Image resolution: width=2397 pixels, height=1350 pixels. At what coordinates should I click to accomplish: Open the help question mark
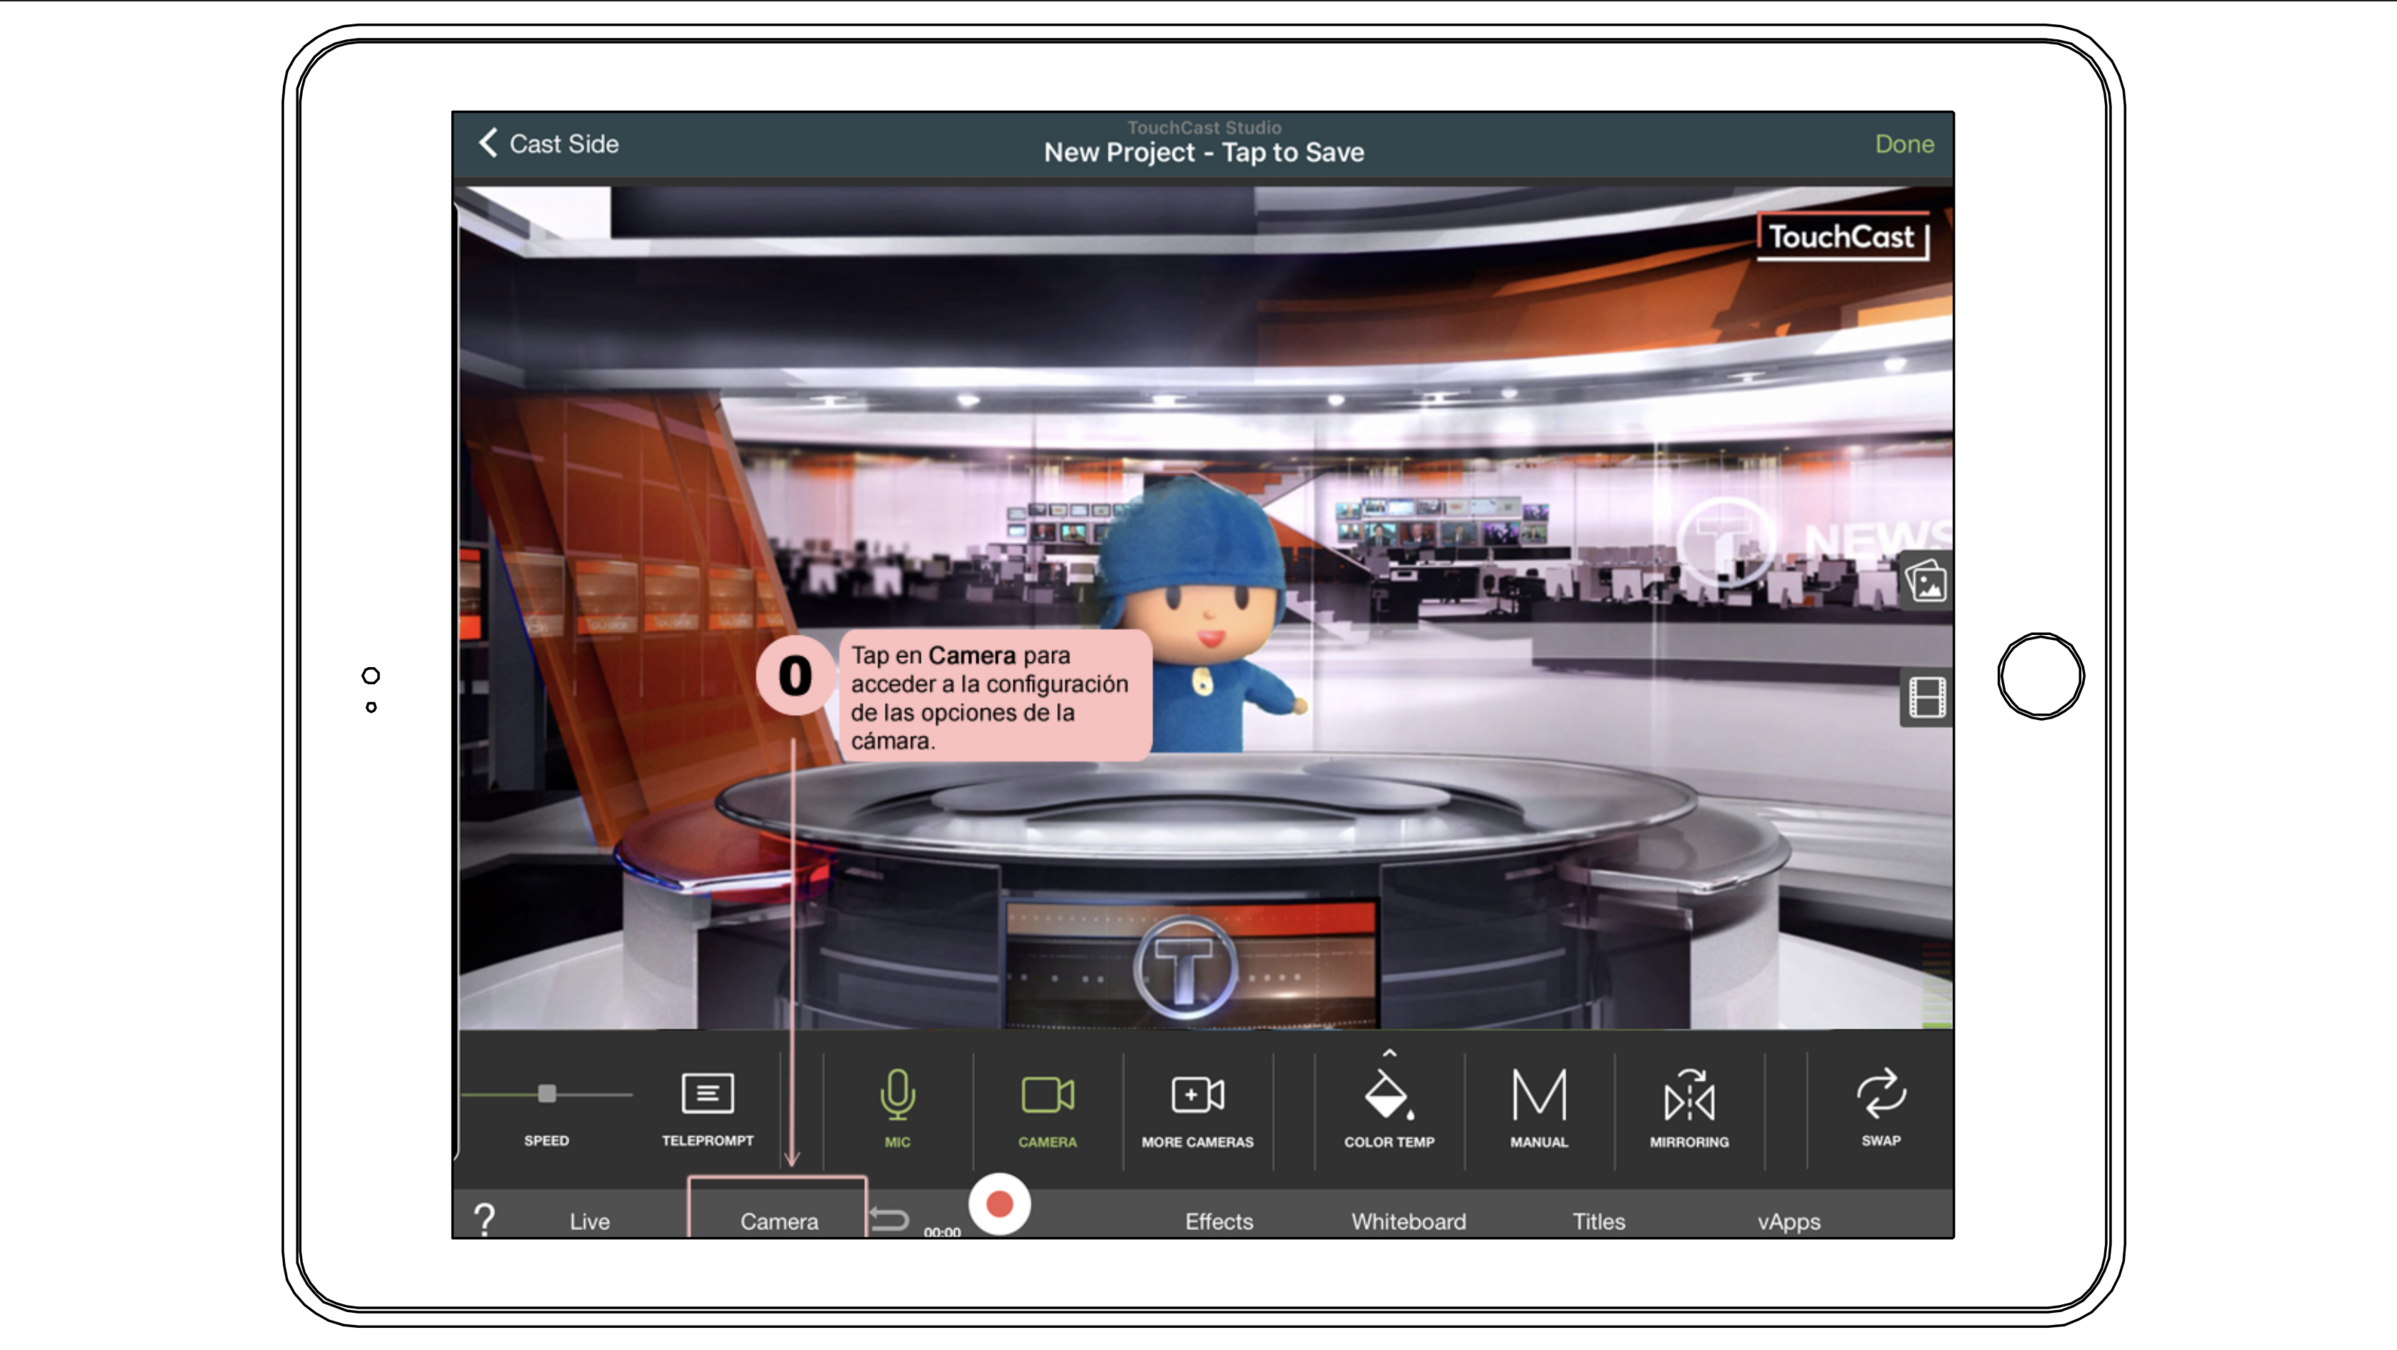point(484,1219)
